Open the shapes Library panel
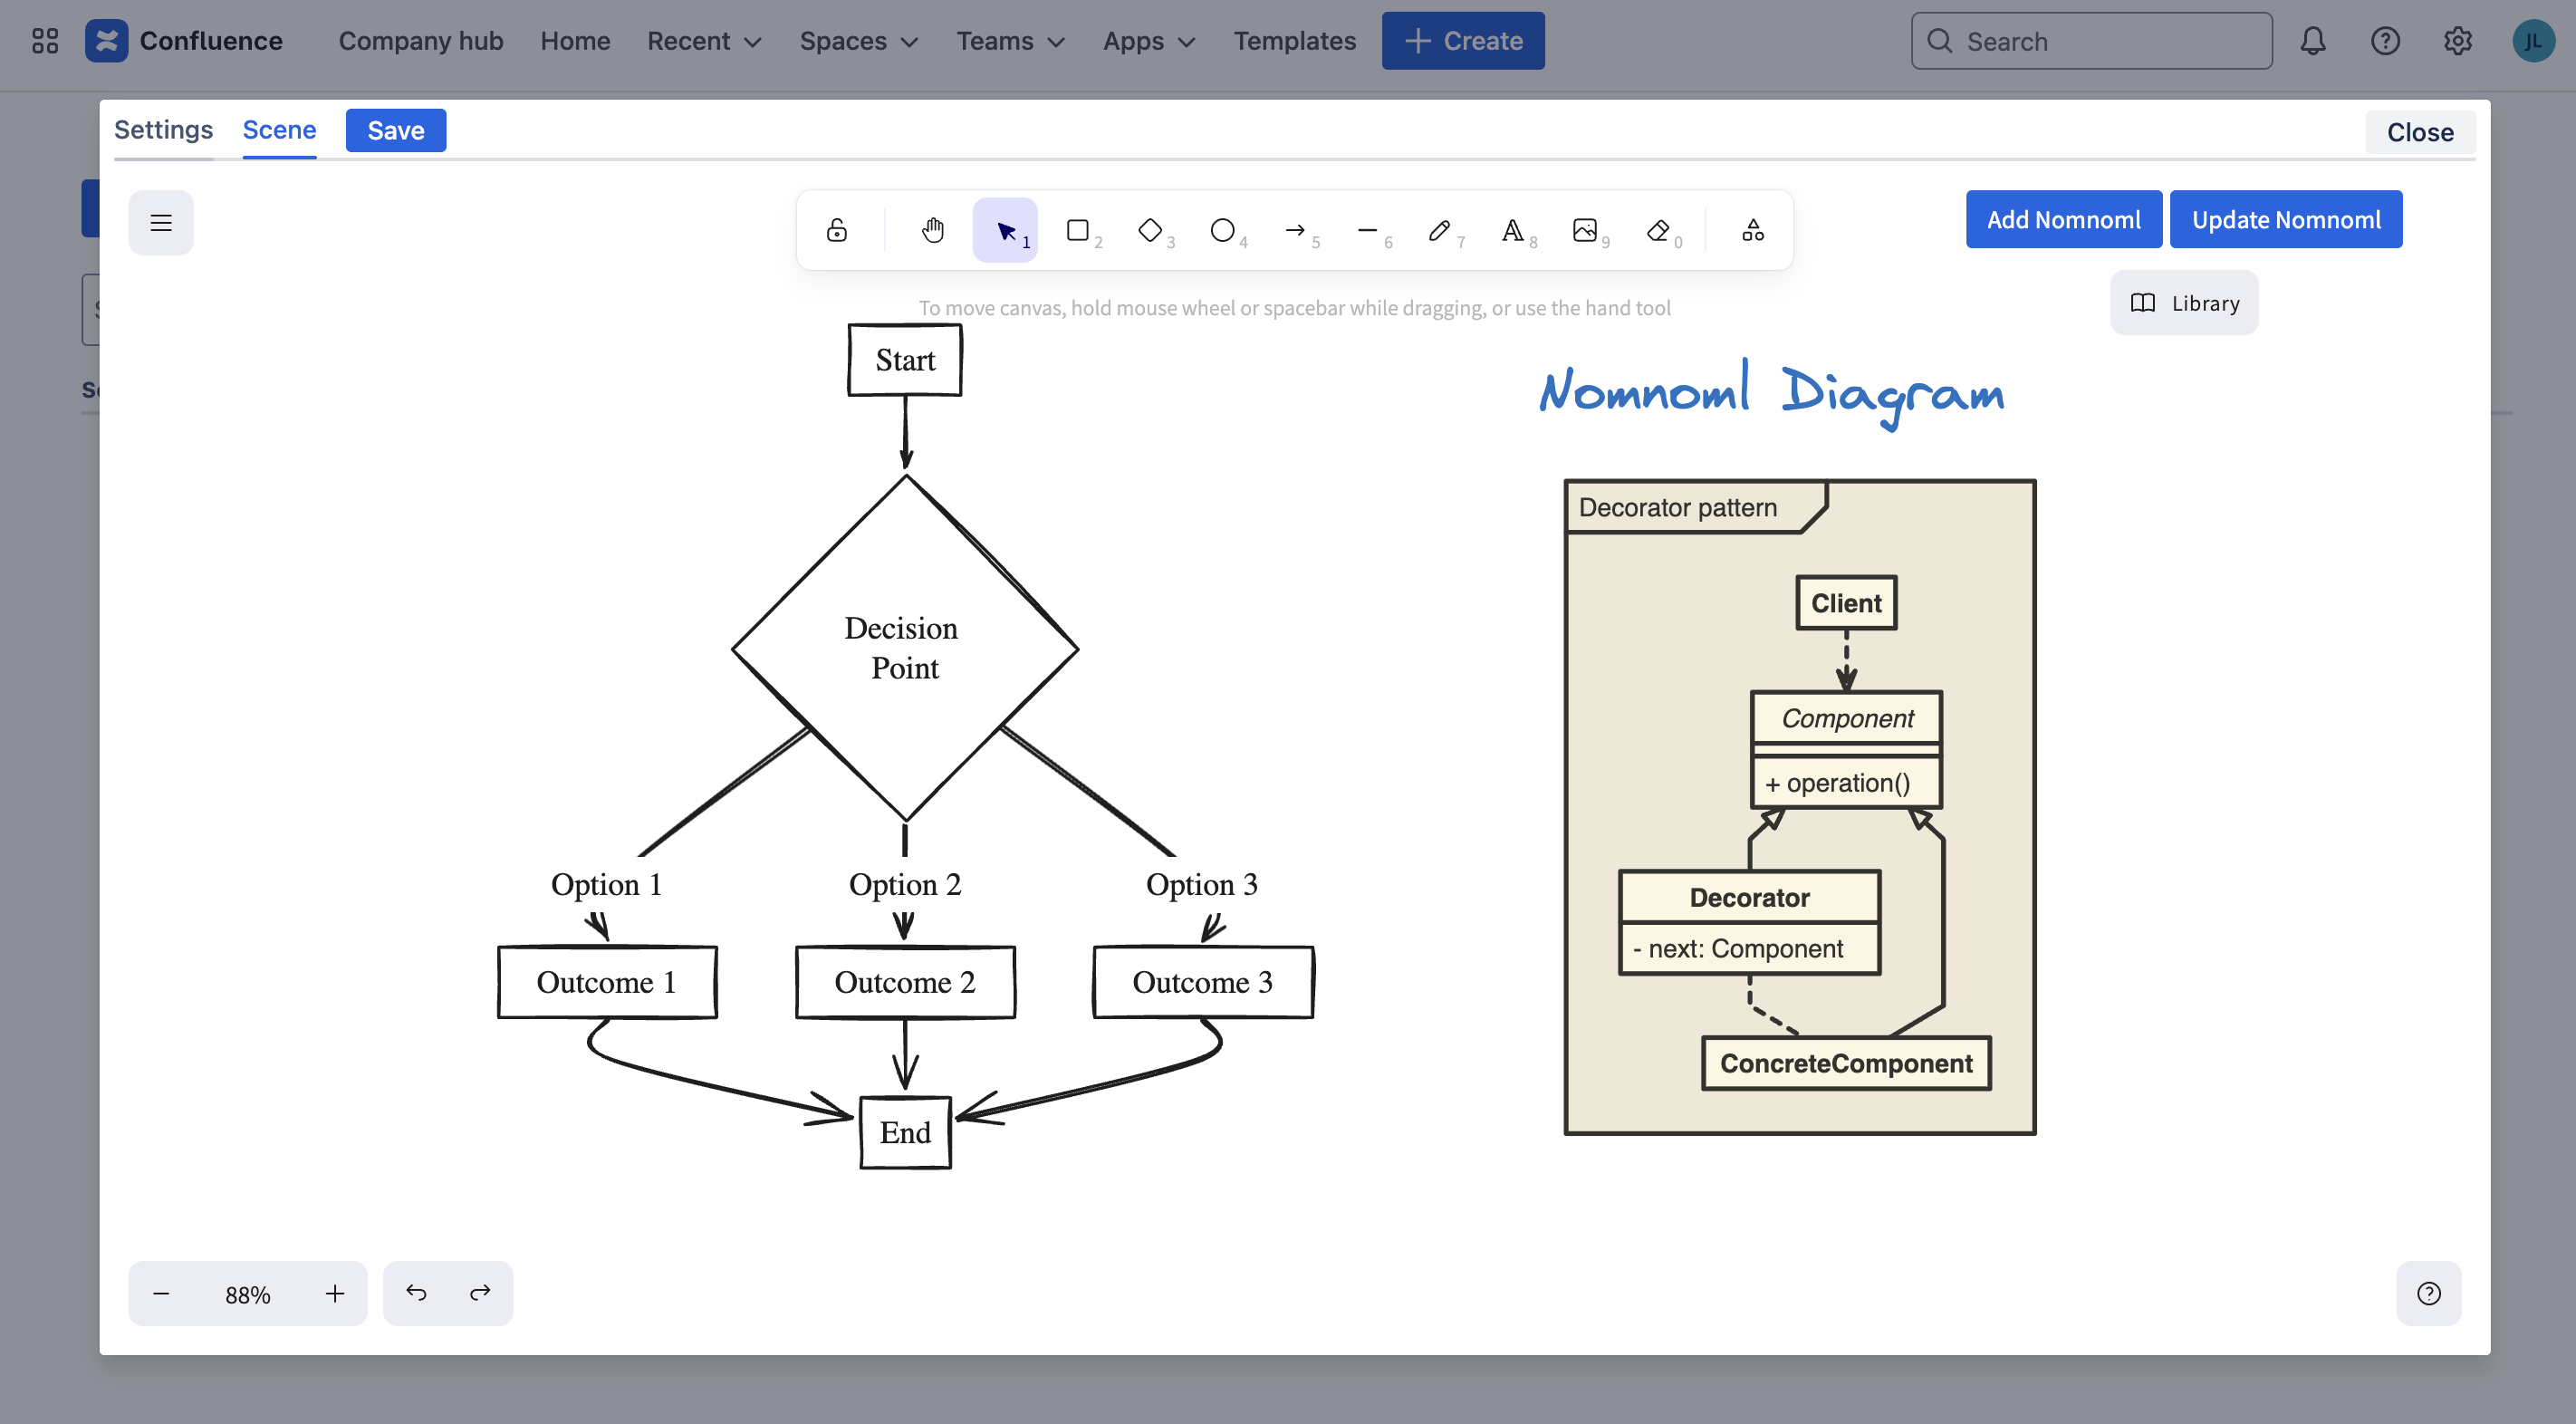Image resolution: width=2576 pixels, height=1424 pixels. pos(2184,302)
